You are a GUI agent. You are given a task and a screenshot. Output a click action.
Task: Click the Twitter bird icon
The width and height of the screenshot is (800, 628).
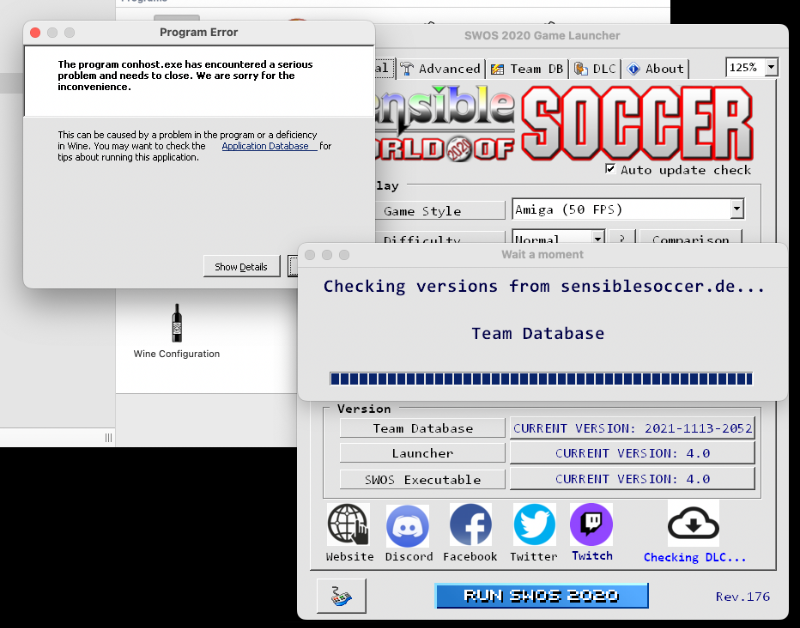[534, 525]
